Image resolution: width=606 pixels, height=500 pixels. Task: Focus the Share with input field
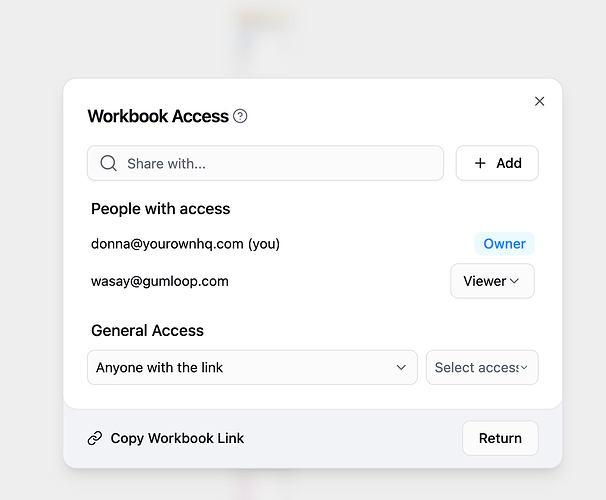click(x=280, y=163)
